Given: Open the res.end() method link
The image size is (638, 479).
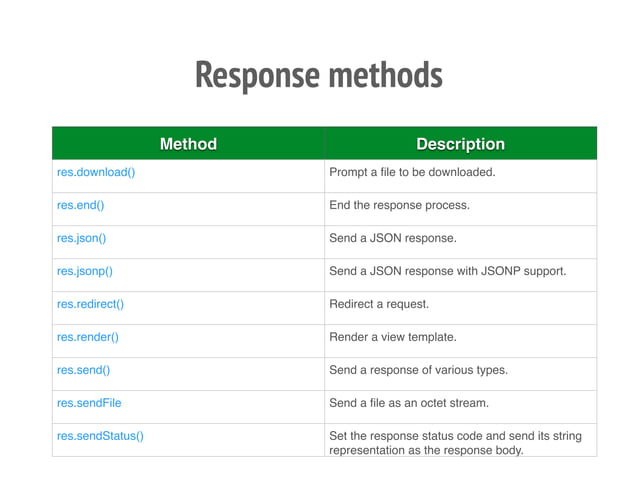Looking at the screenshot, I should click(81, 205).
